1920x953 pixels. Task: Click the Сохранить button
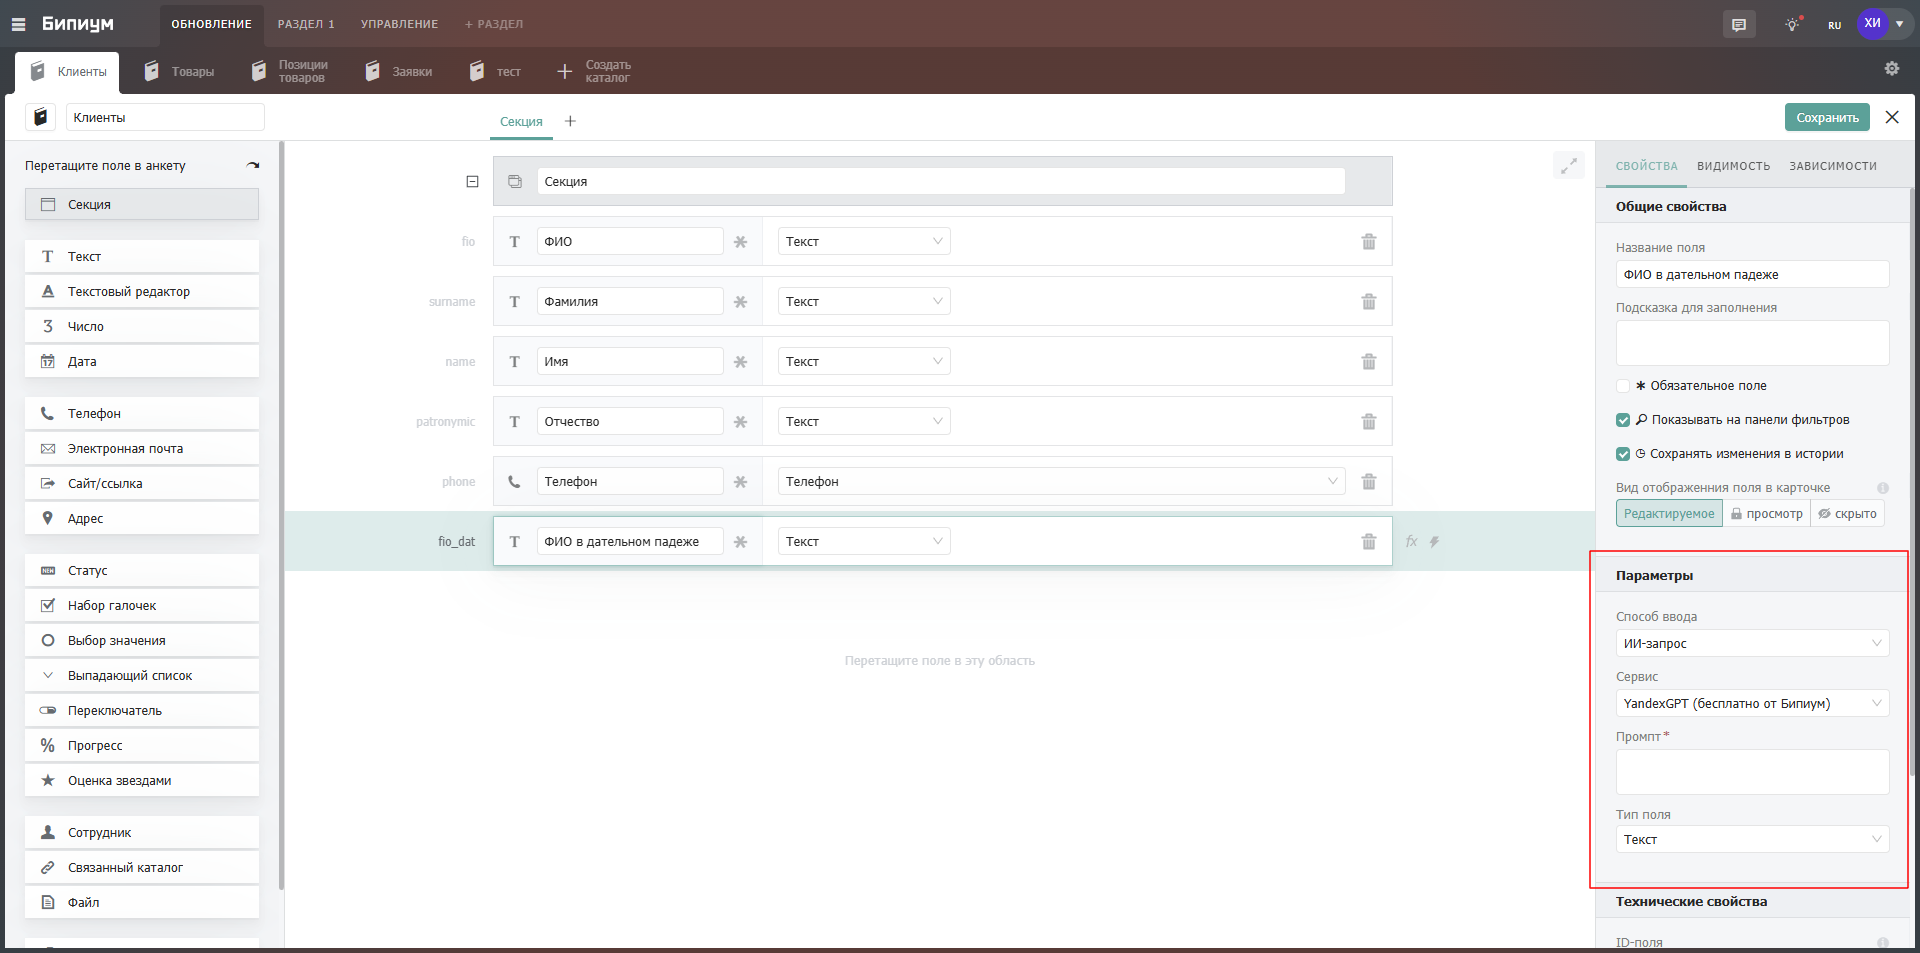(1826, 118)
